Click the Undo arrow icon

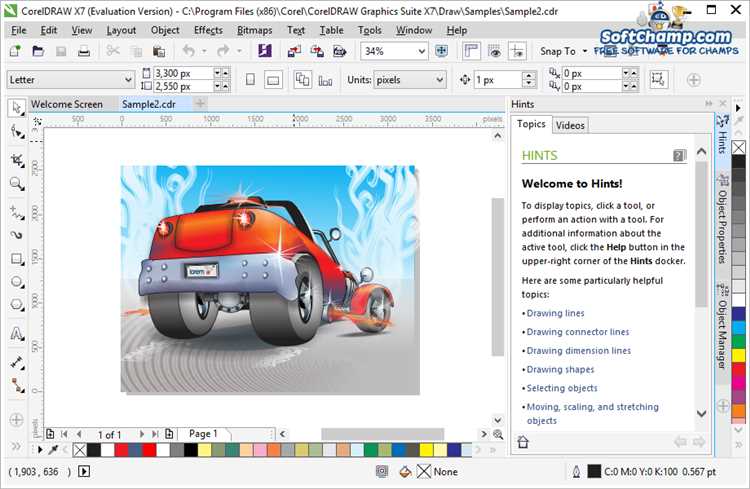pyautogui.click(x=189, y=51)
